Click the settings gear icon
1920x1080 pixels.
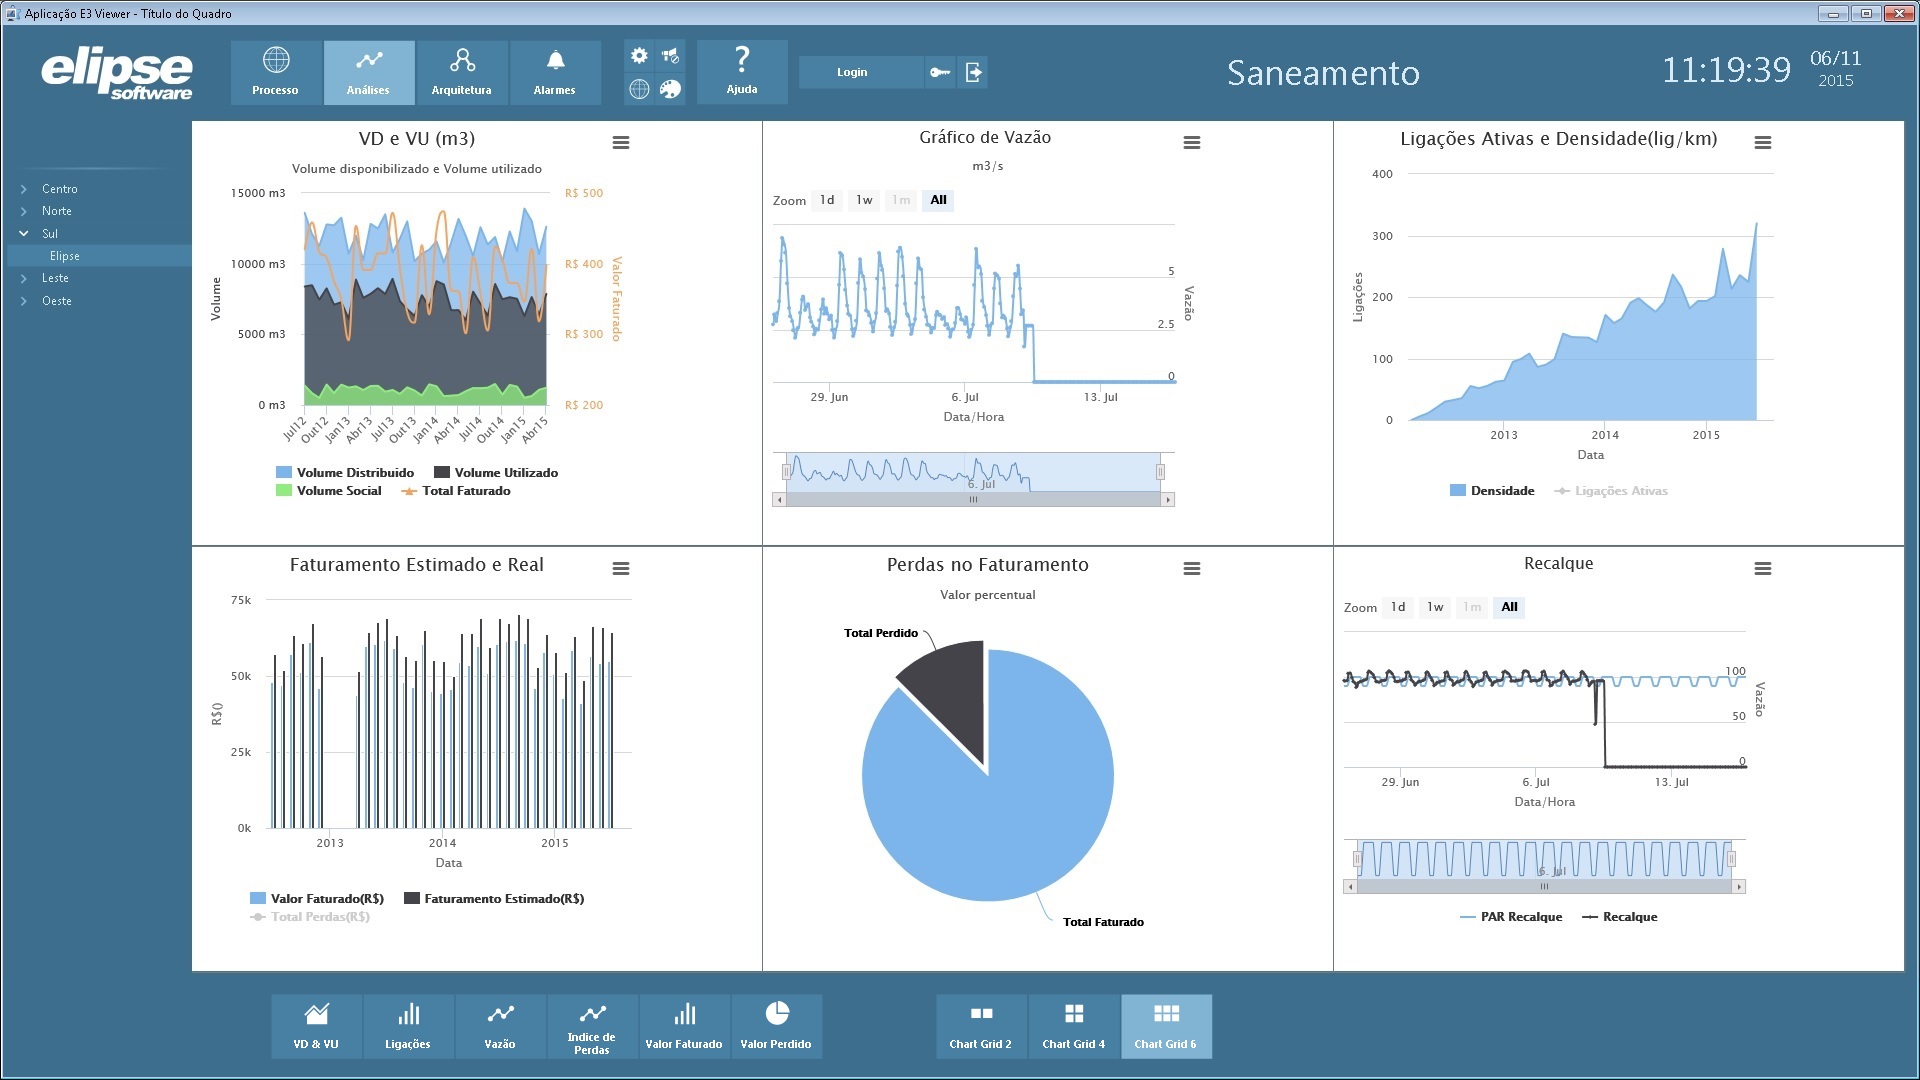(x=639, y=56)
